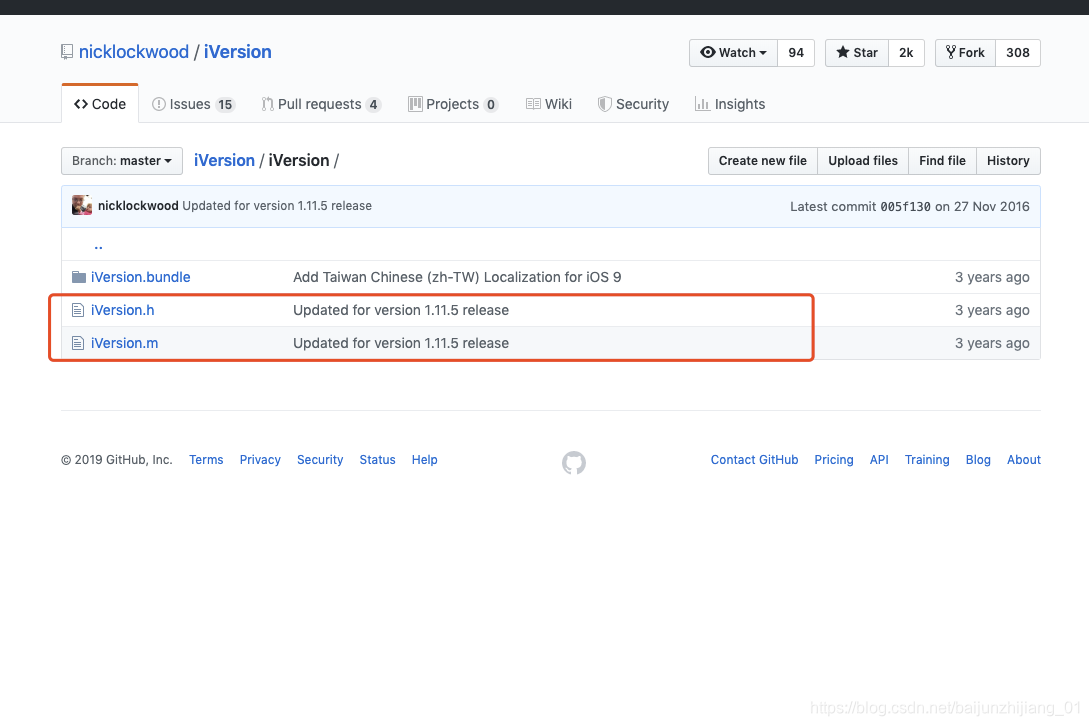Open the Security tab
The width and height of the screenshot is (1089, 726).
pyautogui.click(x=633, y=104)
